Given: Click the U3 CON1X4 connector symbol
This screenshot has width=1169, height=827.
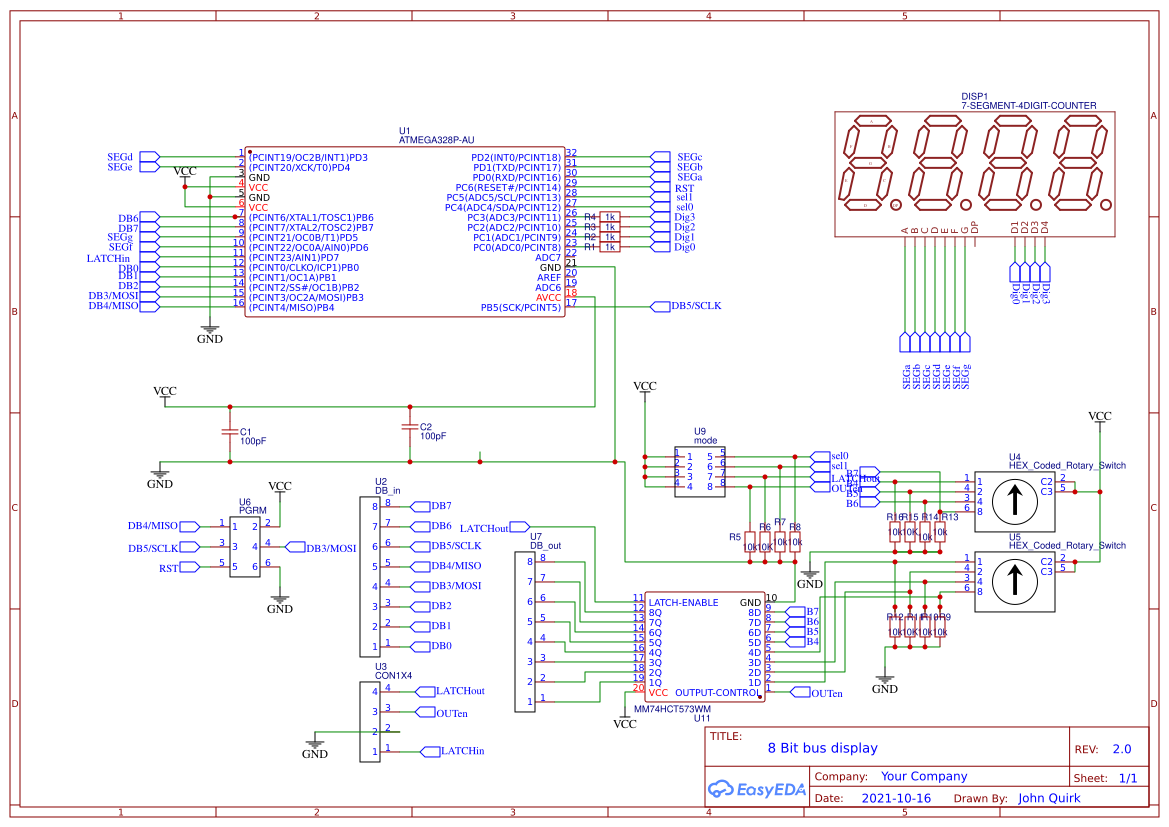Looking at the screenshot, I should pyautogui.click(x=370, y=720).
